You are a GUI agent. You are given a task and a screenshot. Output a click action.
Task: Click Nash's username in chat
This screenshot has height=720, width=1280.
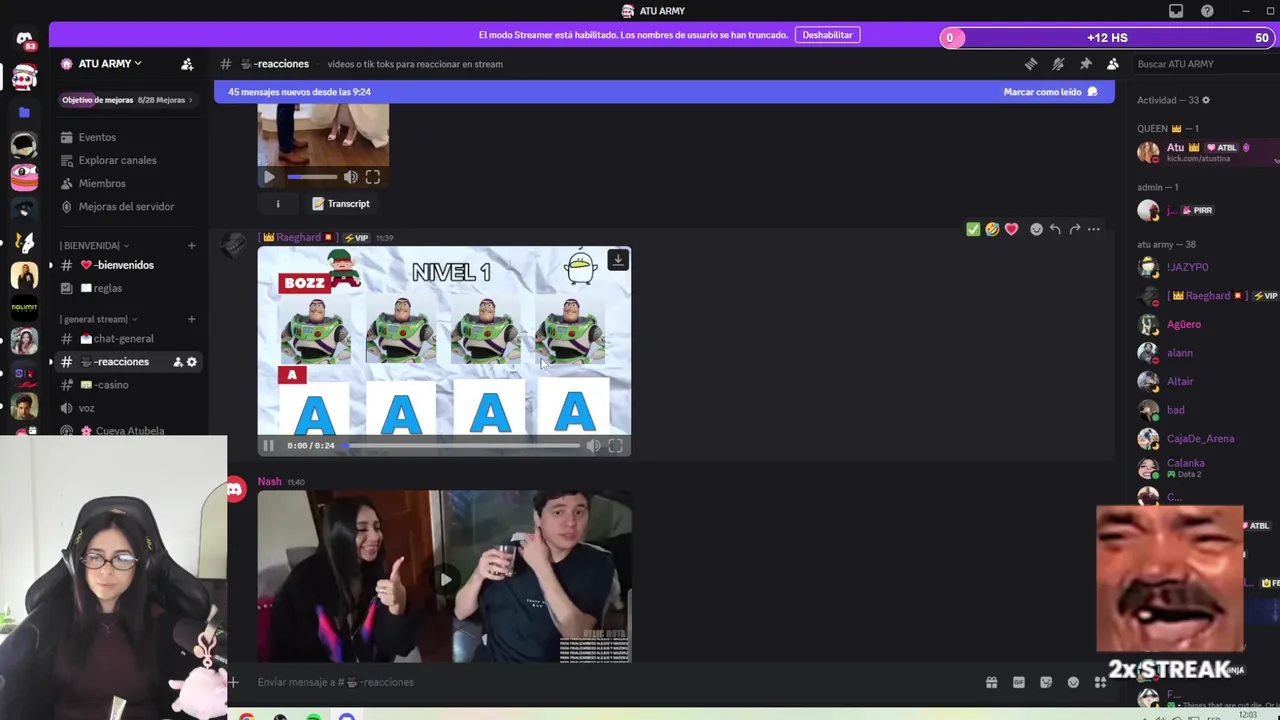270,482
